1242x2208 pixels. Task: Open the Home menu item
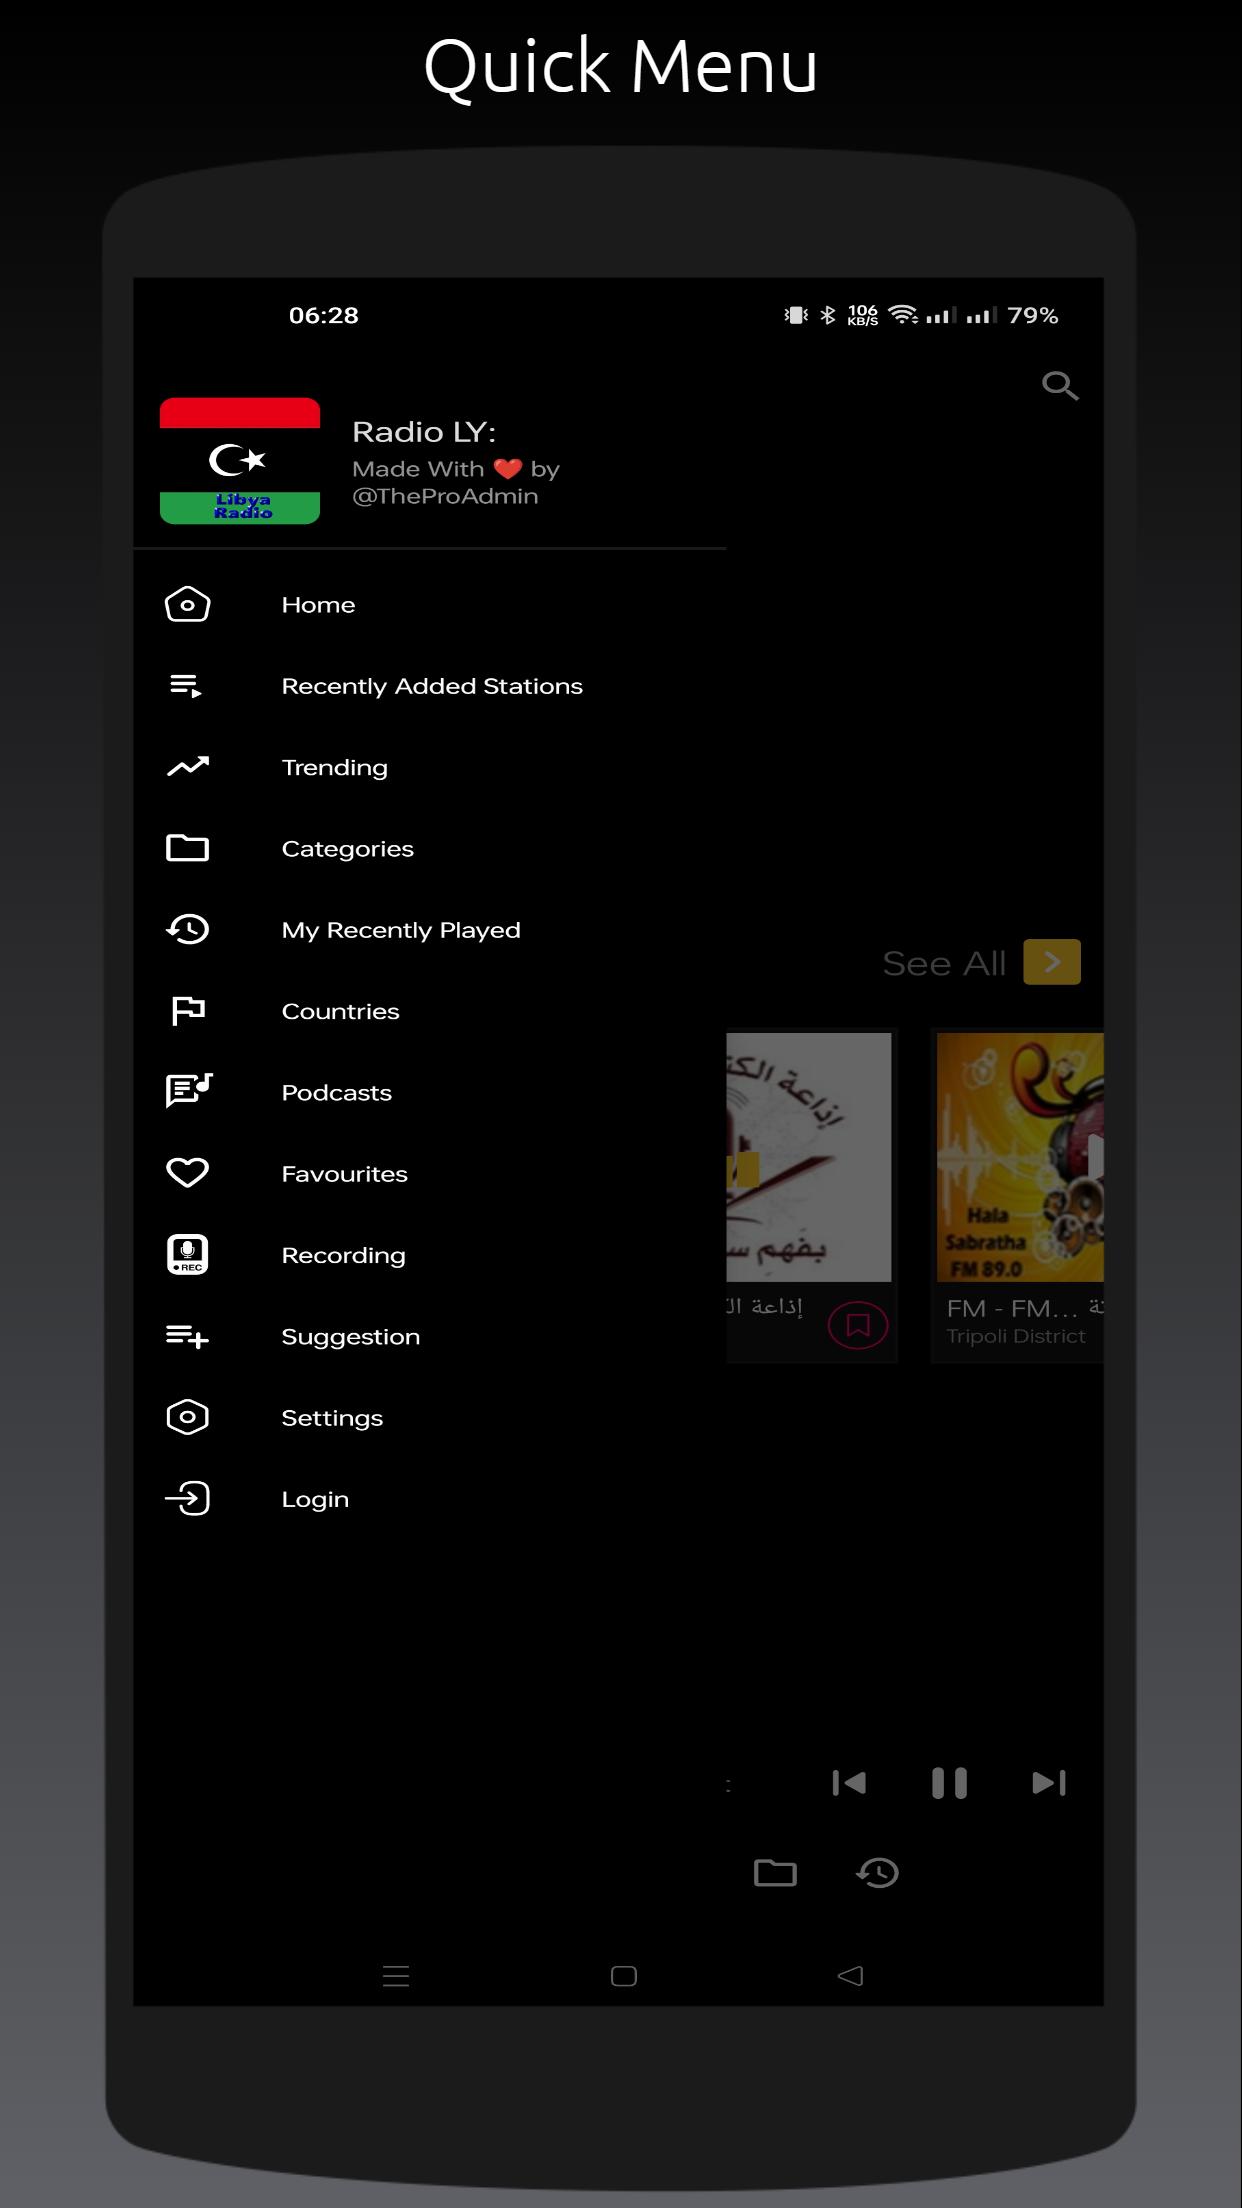pyautogui.click(x=318, y=605)
